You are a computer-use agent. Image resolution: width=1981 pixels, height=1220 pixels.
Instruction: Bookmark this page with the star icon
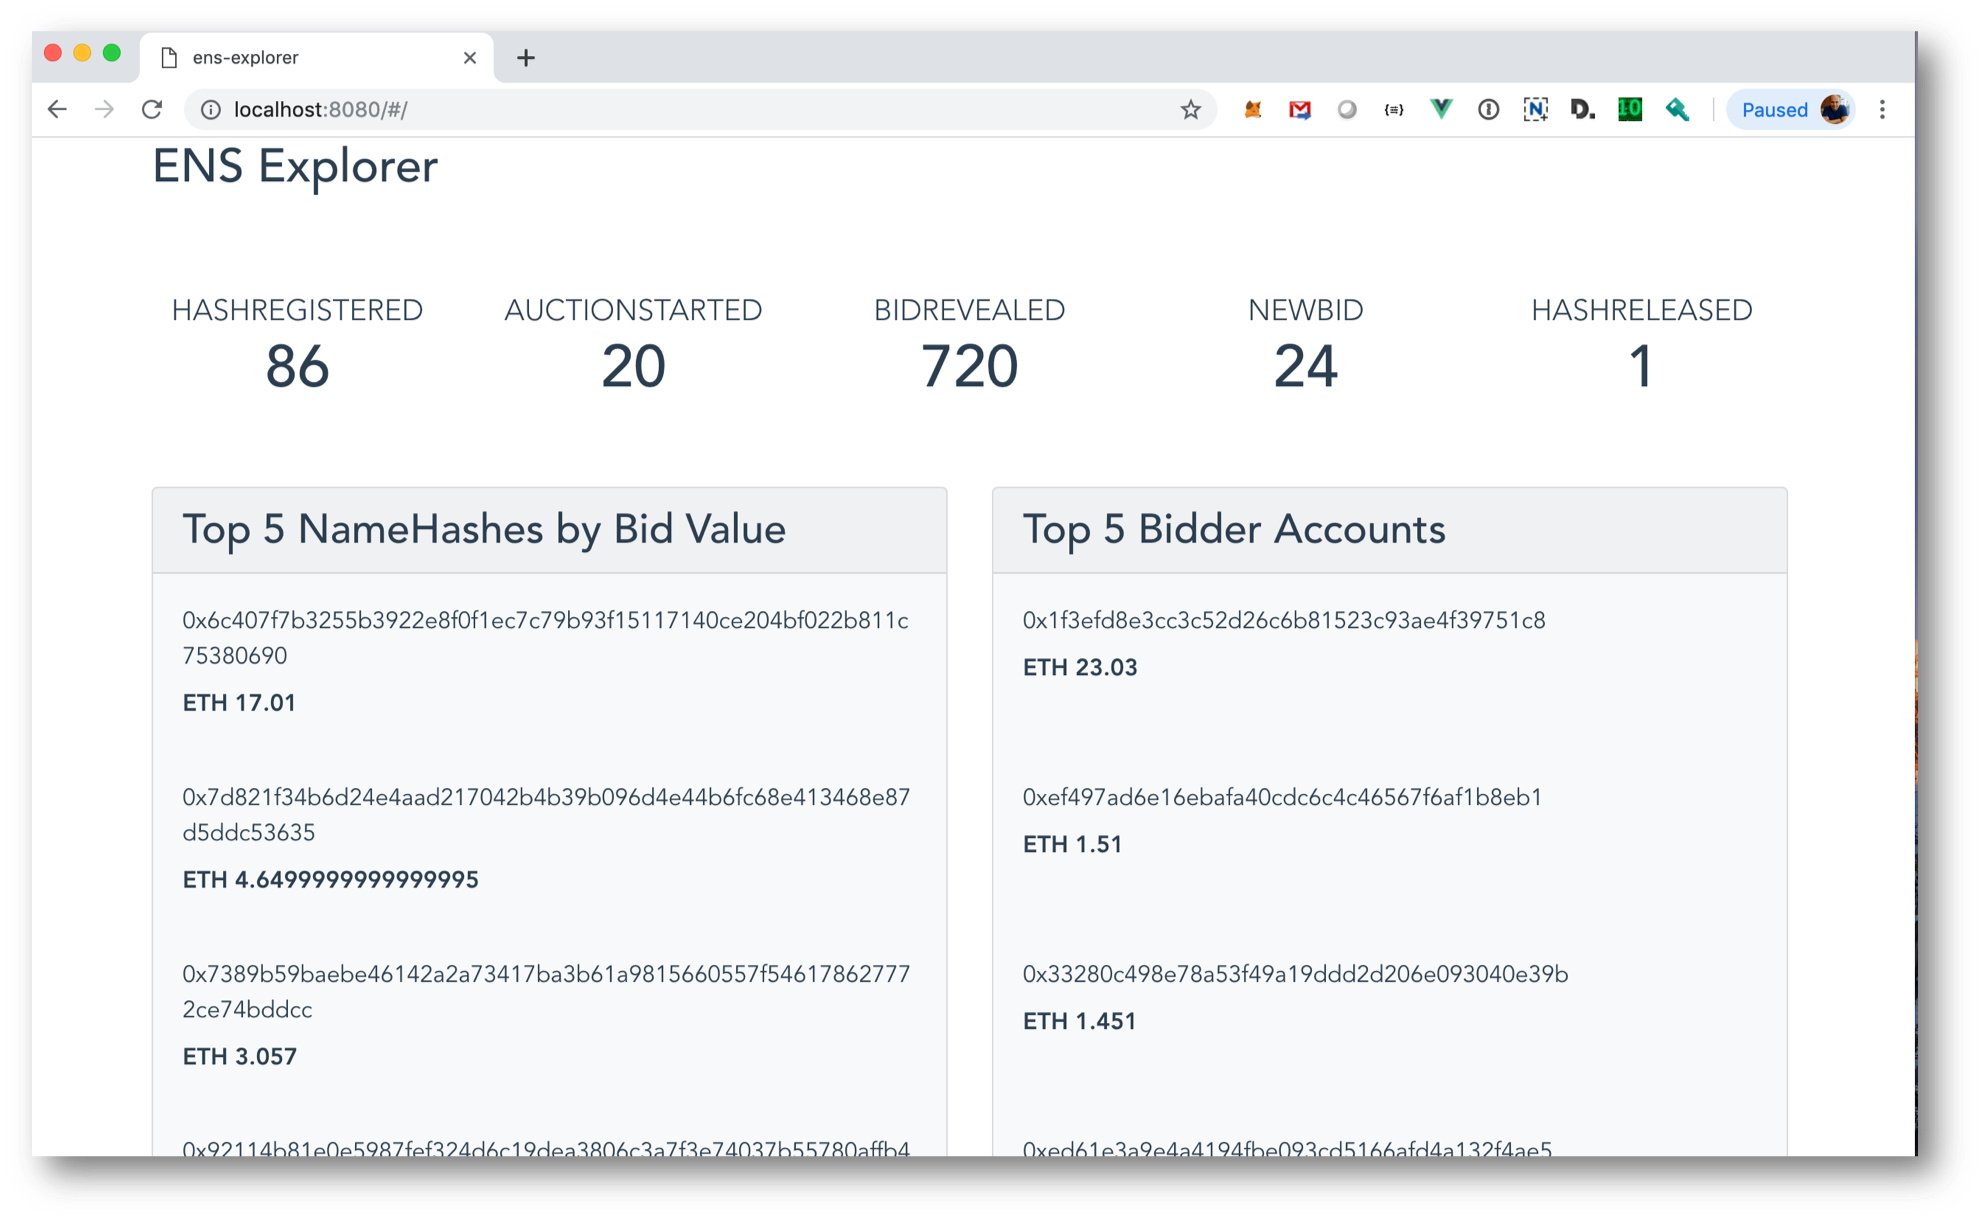(1190, 110)
